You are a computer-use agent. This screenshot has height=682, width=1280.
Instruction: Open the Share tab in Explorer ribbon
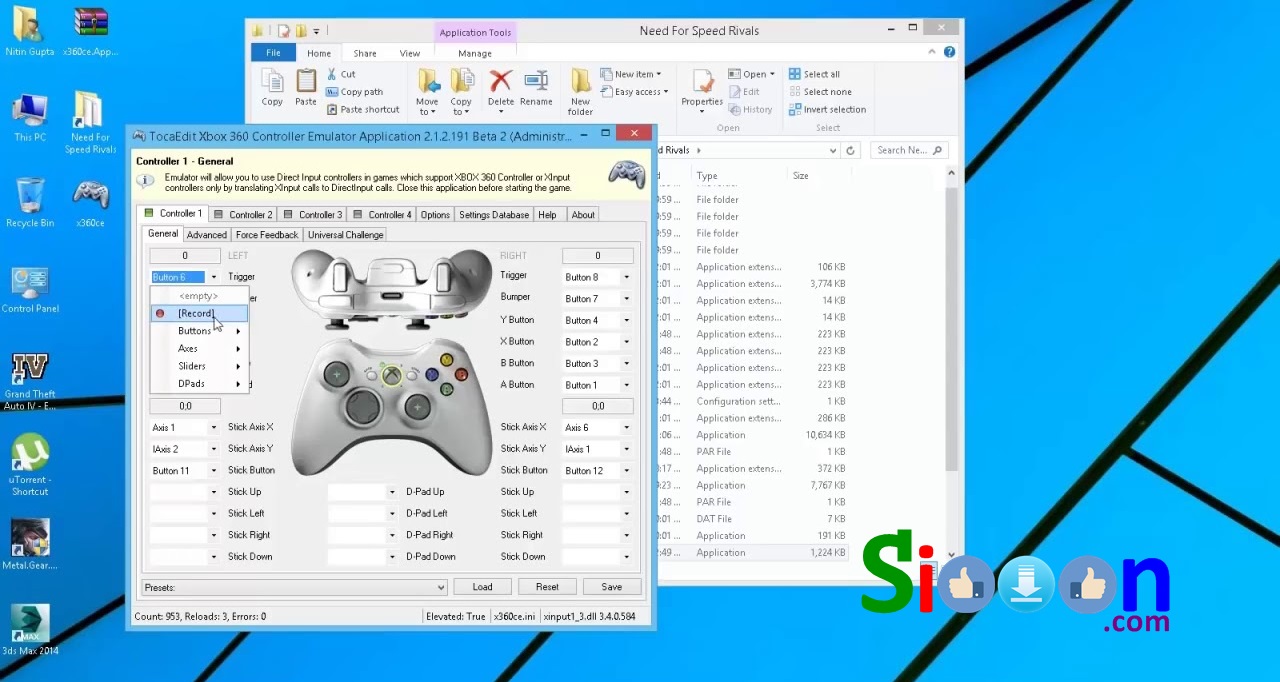pyautogui.click(x=365, y=53)
